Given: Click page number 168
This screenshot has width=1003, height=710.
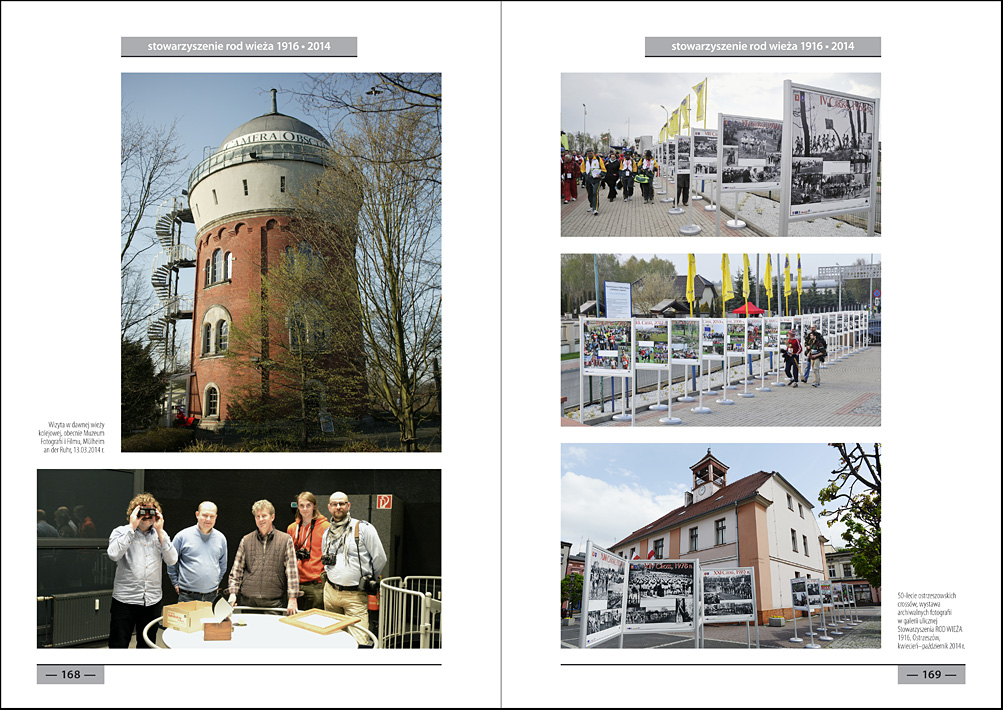Looking at the screenshot, I should pyautogui.click(x=70, y=674).
